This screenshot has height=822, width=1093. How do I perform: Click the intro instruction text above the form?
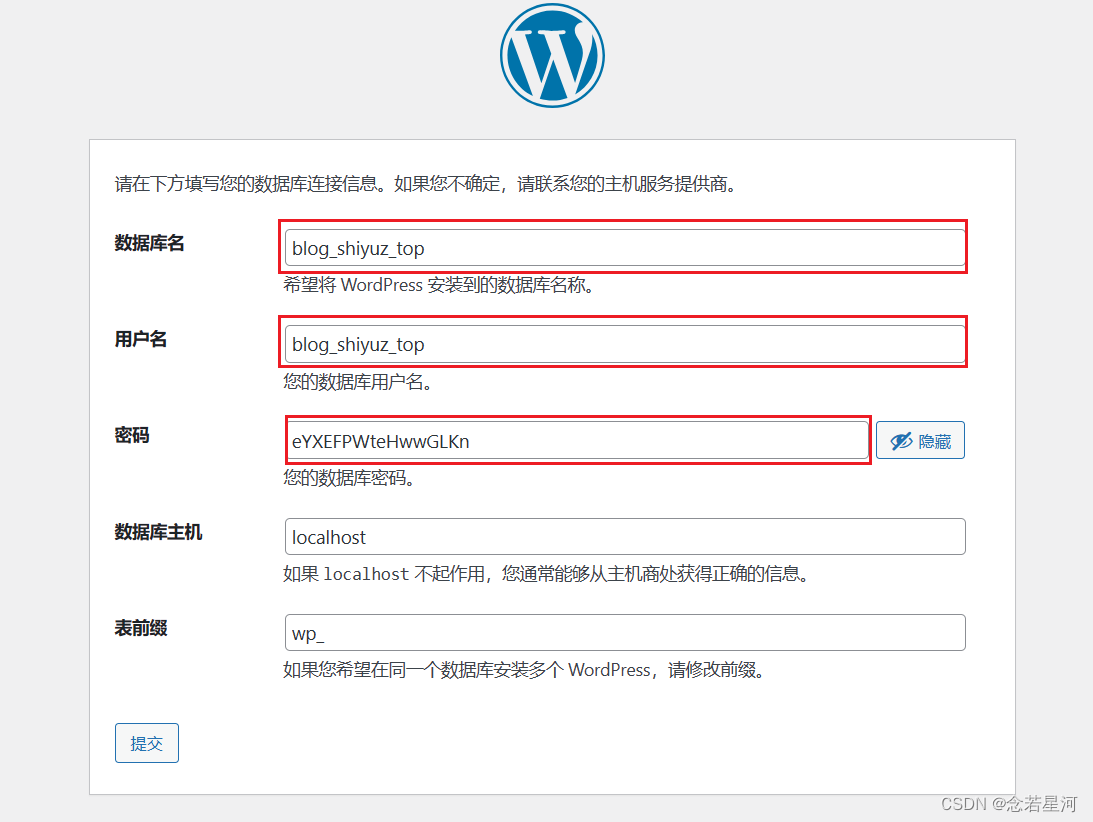pyautogui.click(x=426, y=185)
